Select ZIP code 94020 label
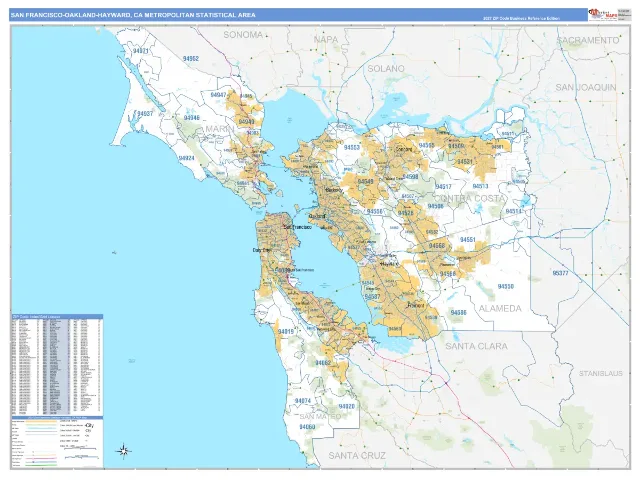 pyautogui.click(x=347, y=407)
